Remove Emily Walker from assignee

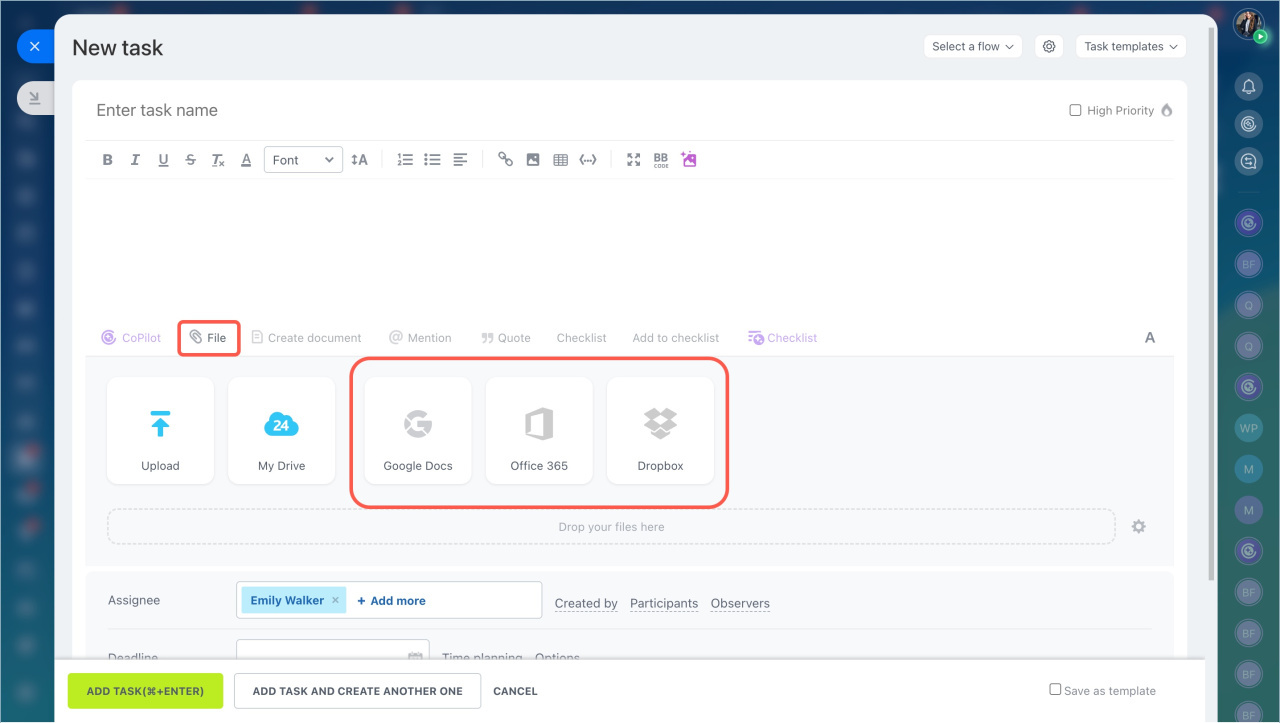coord(335,601)
